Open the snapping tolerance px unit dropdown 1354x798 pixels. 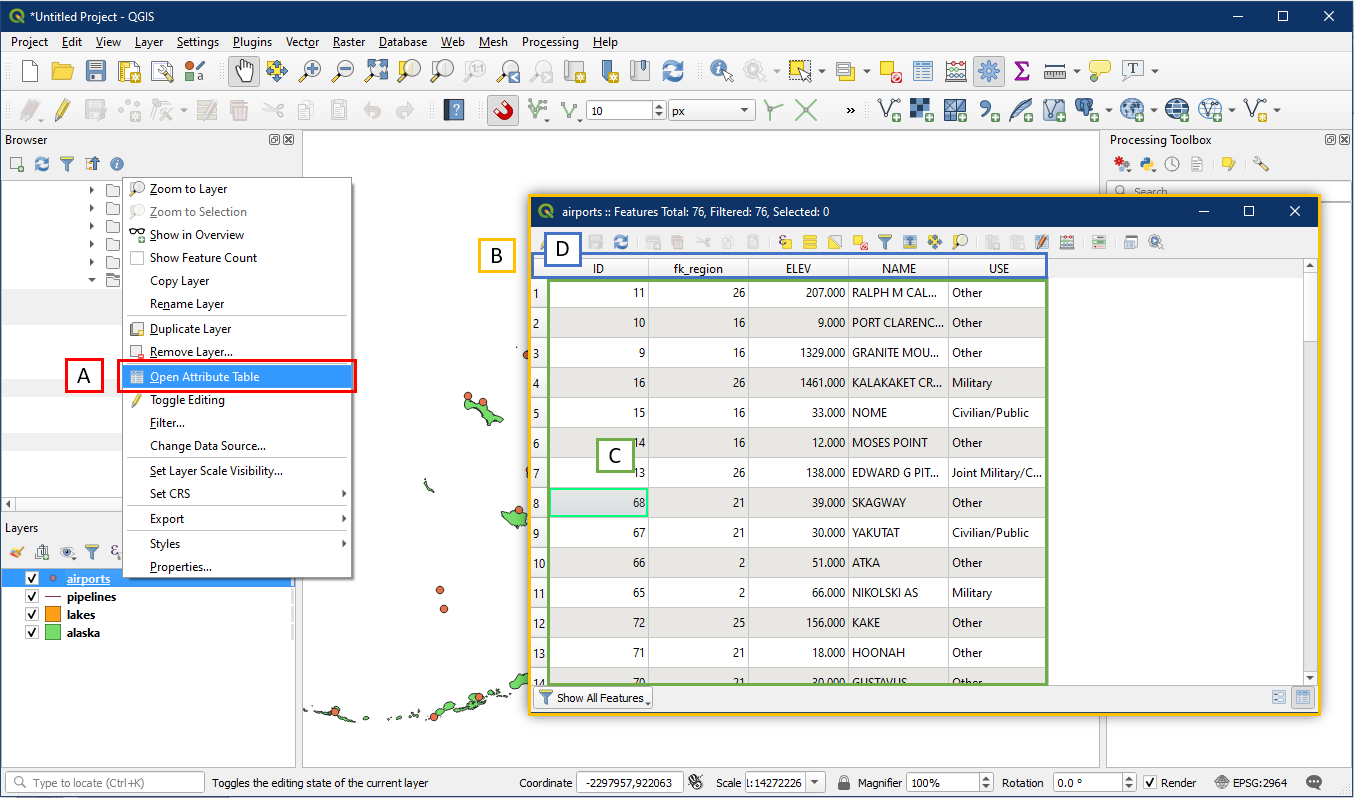712,111
